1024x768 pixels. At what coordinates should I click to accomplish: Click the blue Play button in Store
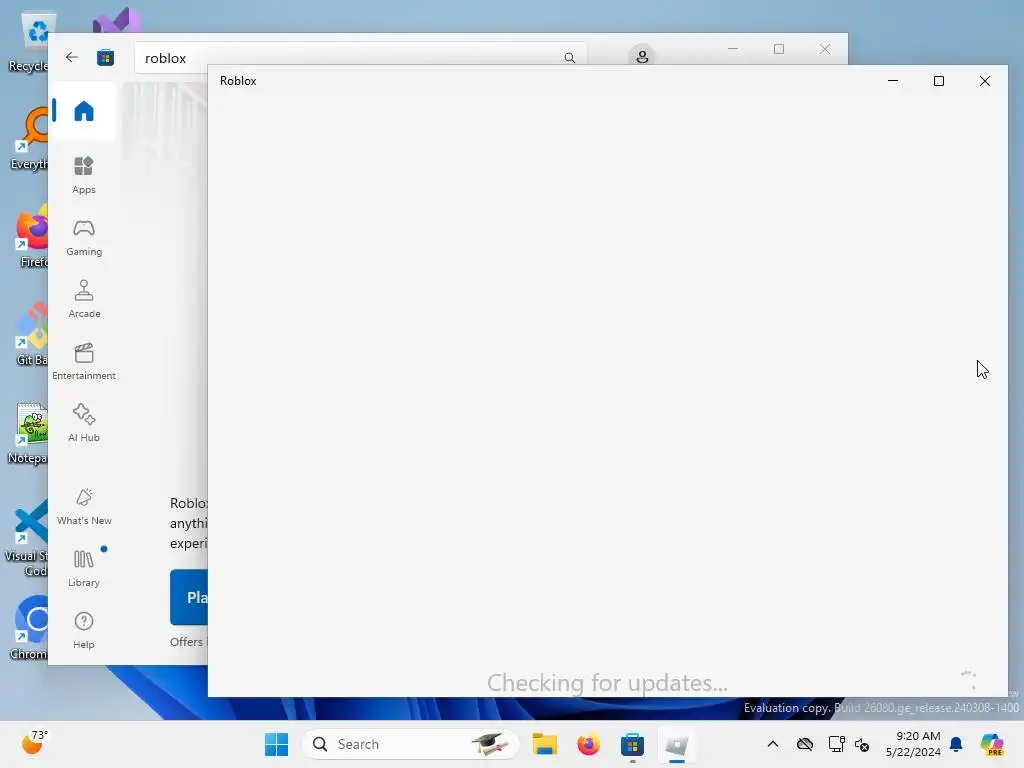[x=189, y=597]
